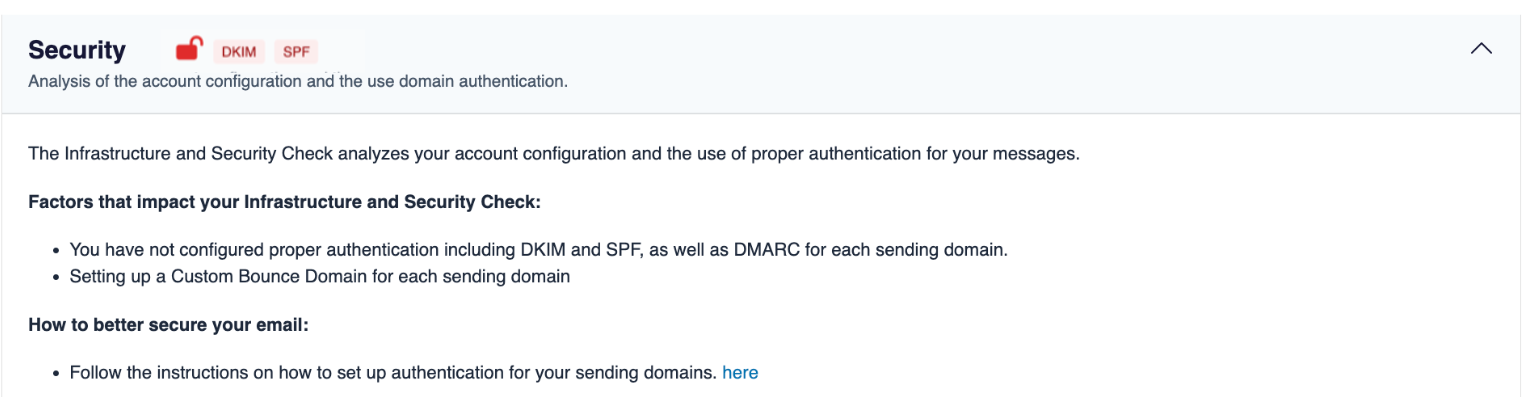1525x397 pixels.
Task: Click the SPF warning badge
Action: (x=296, y=52)
